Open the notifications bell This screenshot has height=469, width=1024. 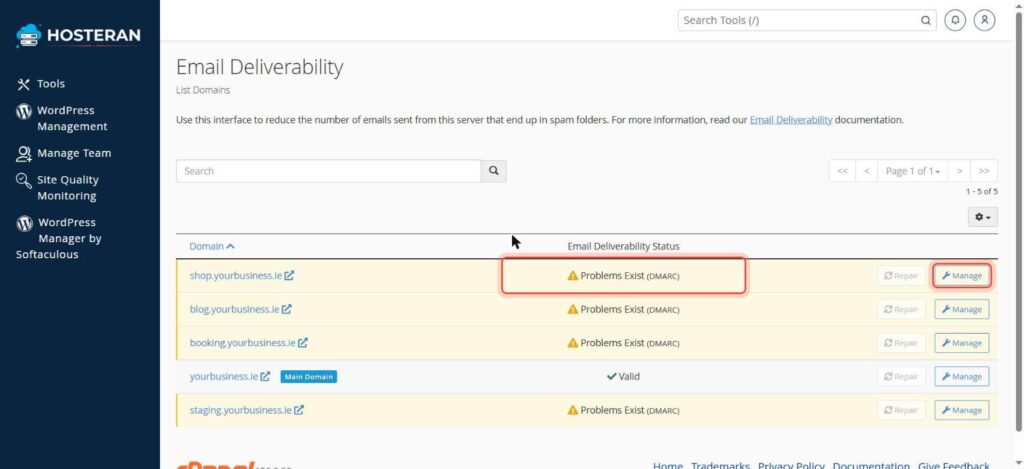click(955, 20)
